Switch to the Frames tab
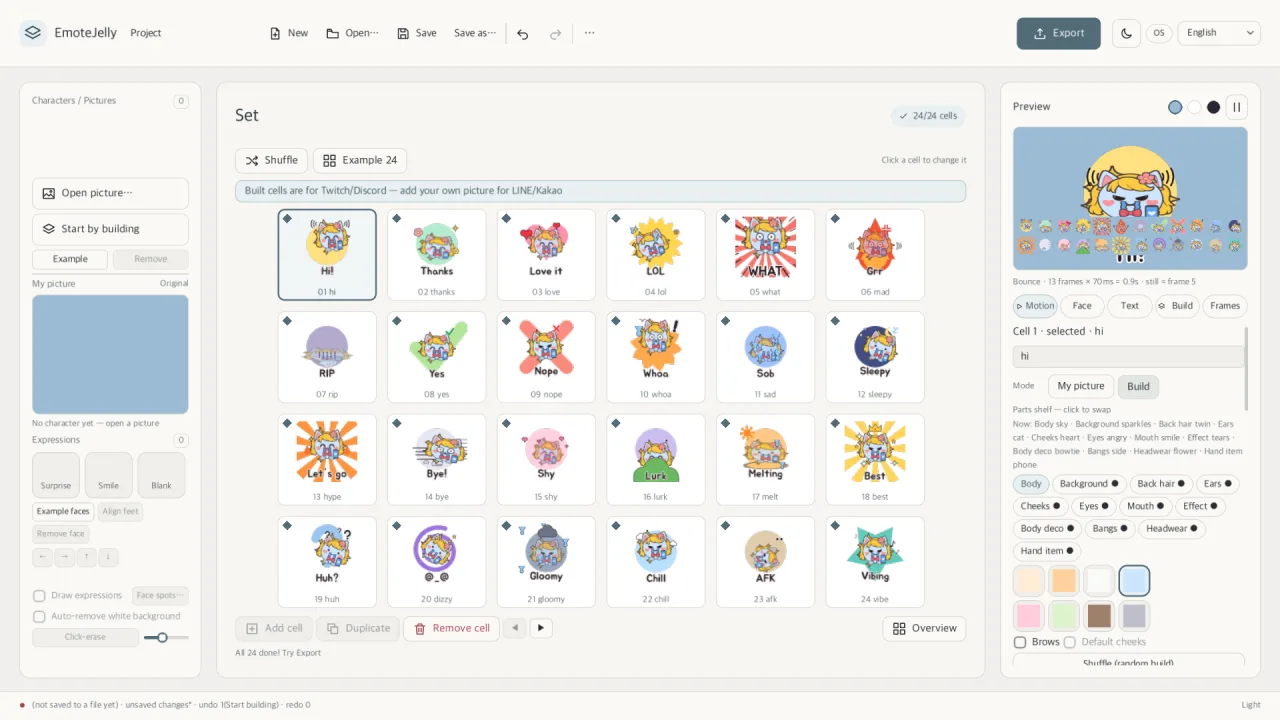The image size is (1280, 720). pyautogui.click(x=1225, y=306)
